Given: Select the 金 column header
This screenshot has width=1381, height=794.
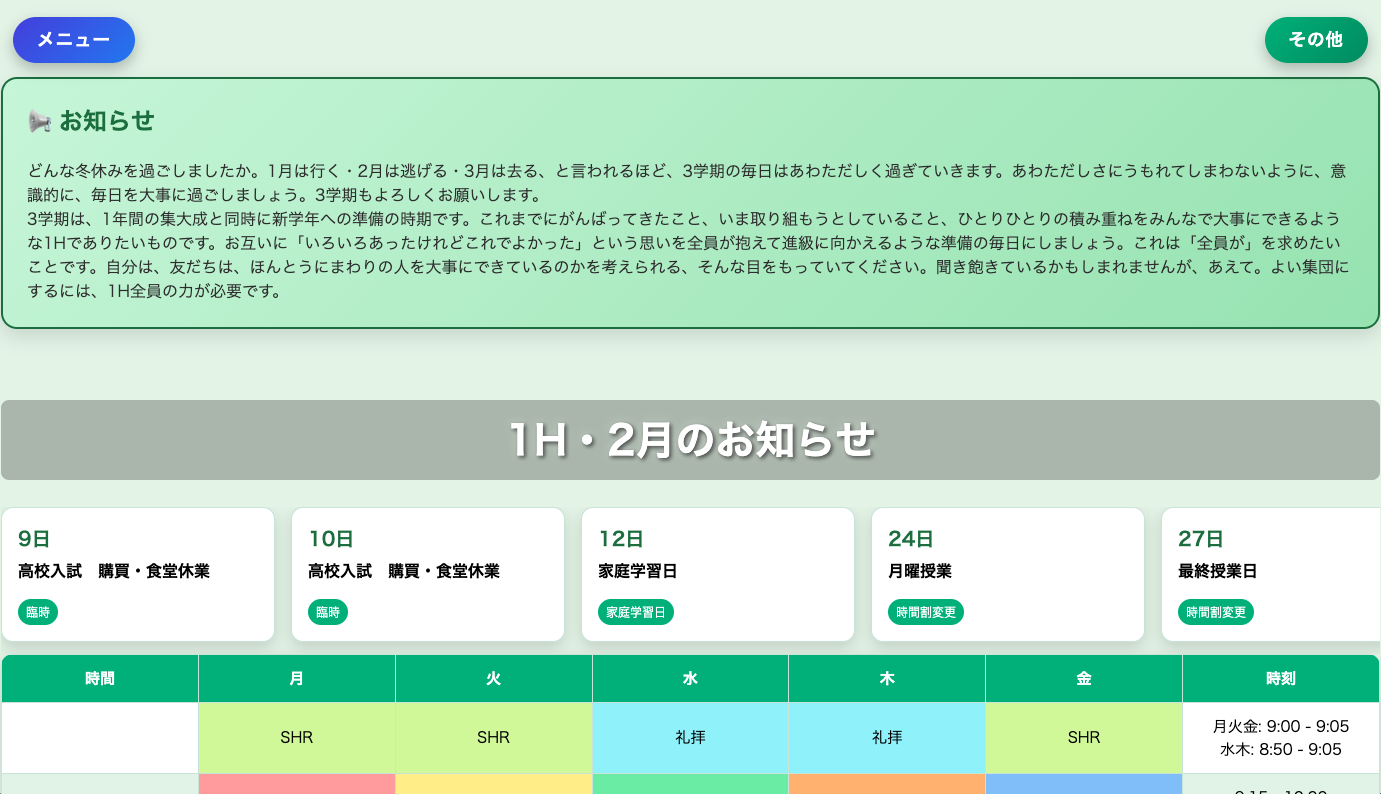Looking at the screenshot, I should point(1083,677).
